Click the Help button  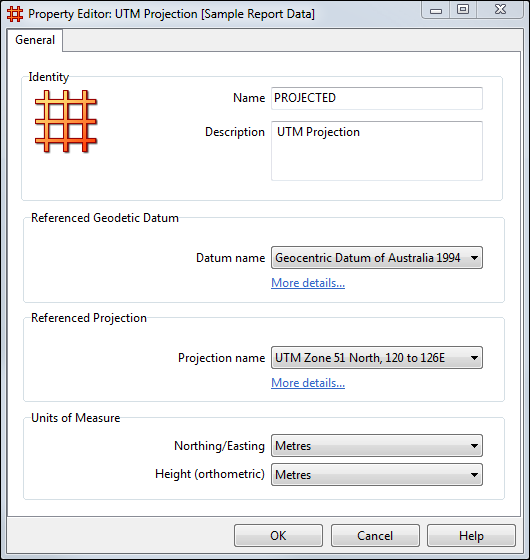(x=471, y=536)
